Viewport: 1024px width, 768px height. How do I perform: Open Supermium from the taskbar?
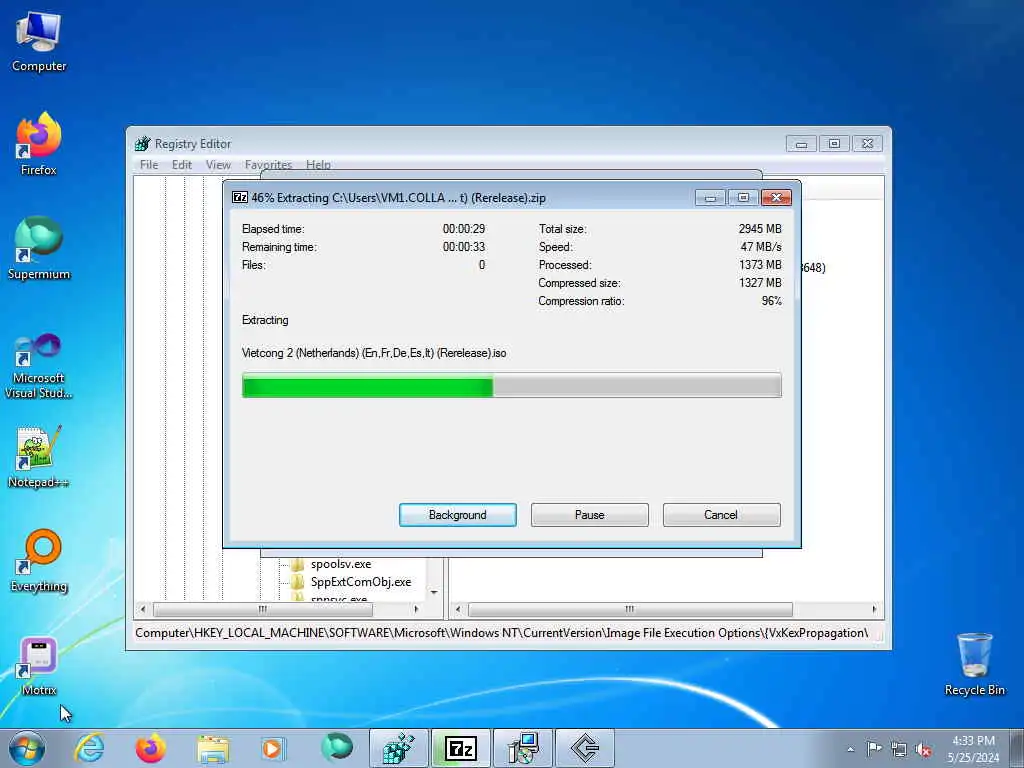tap(336, 748)
